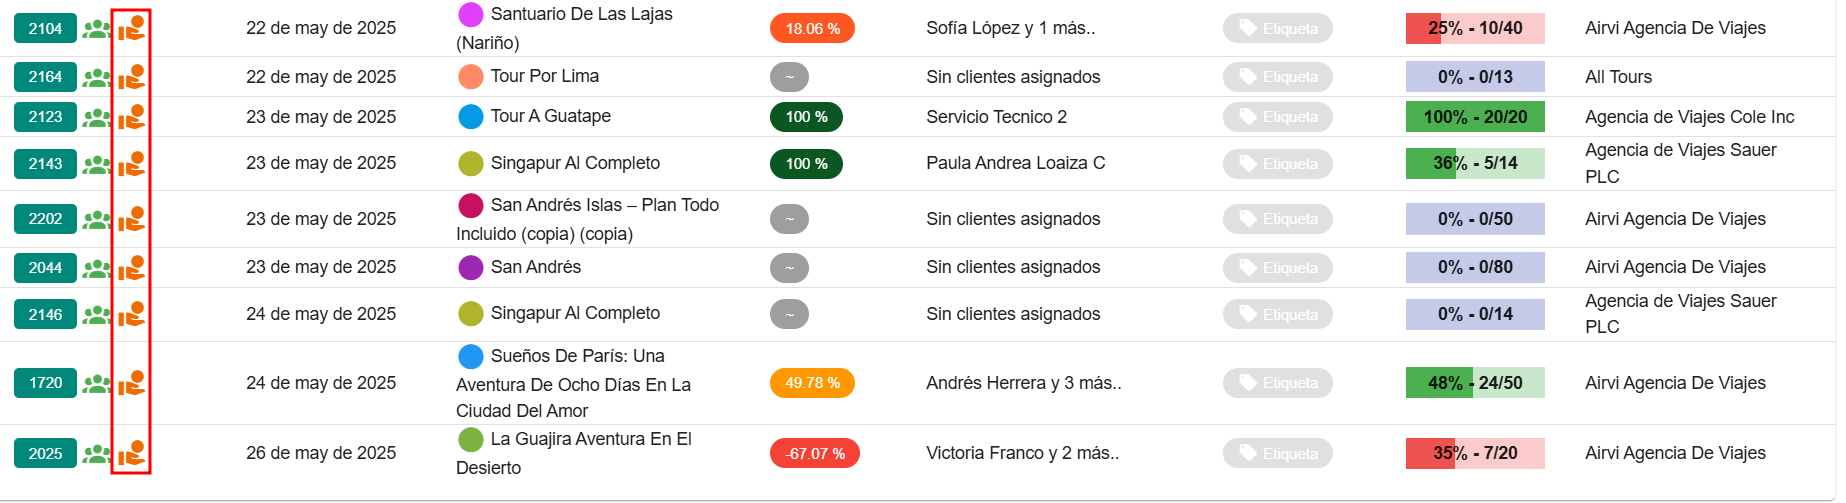
Task: Click the orange client icon in row 2164
Action: coord(131,77)
